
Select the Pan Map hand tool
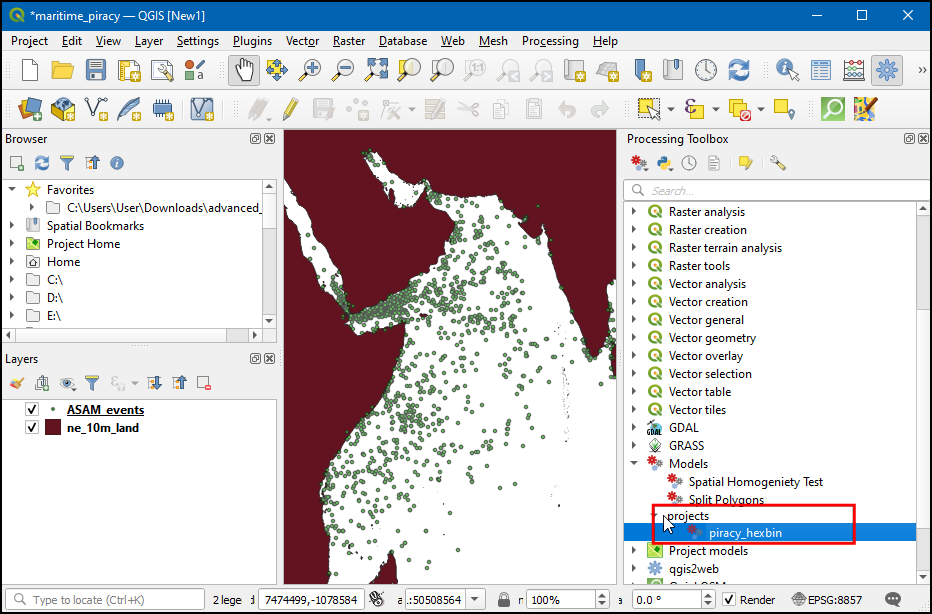click(244, 71)
